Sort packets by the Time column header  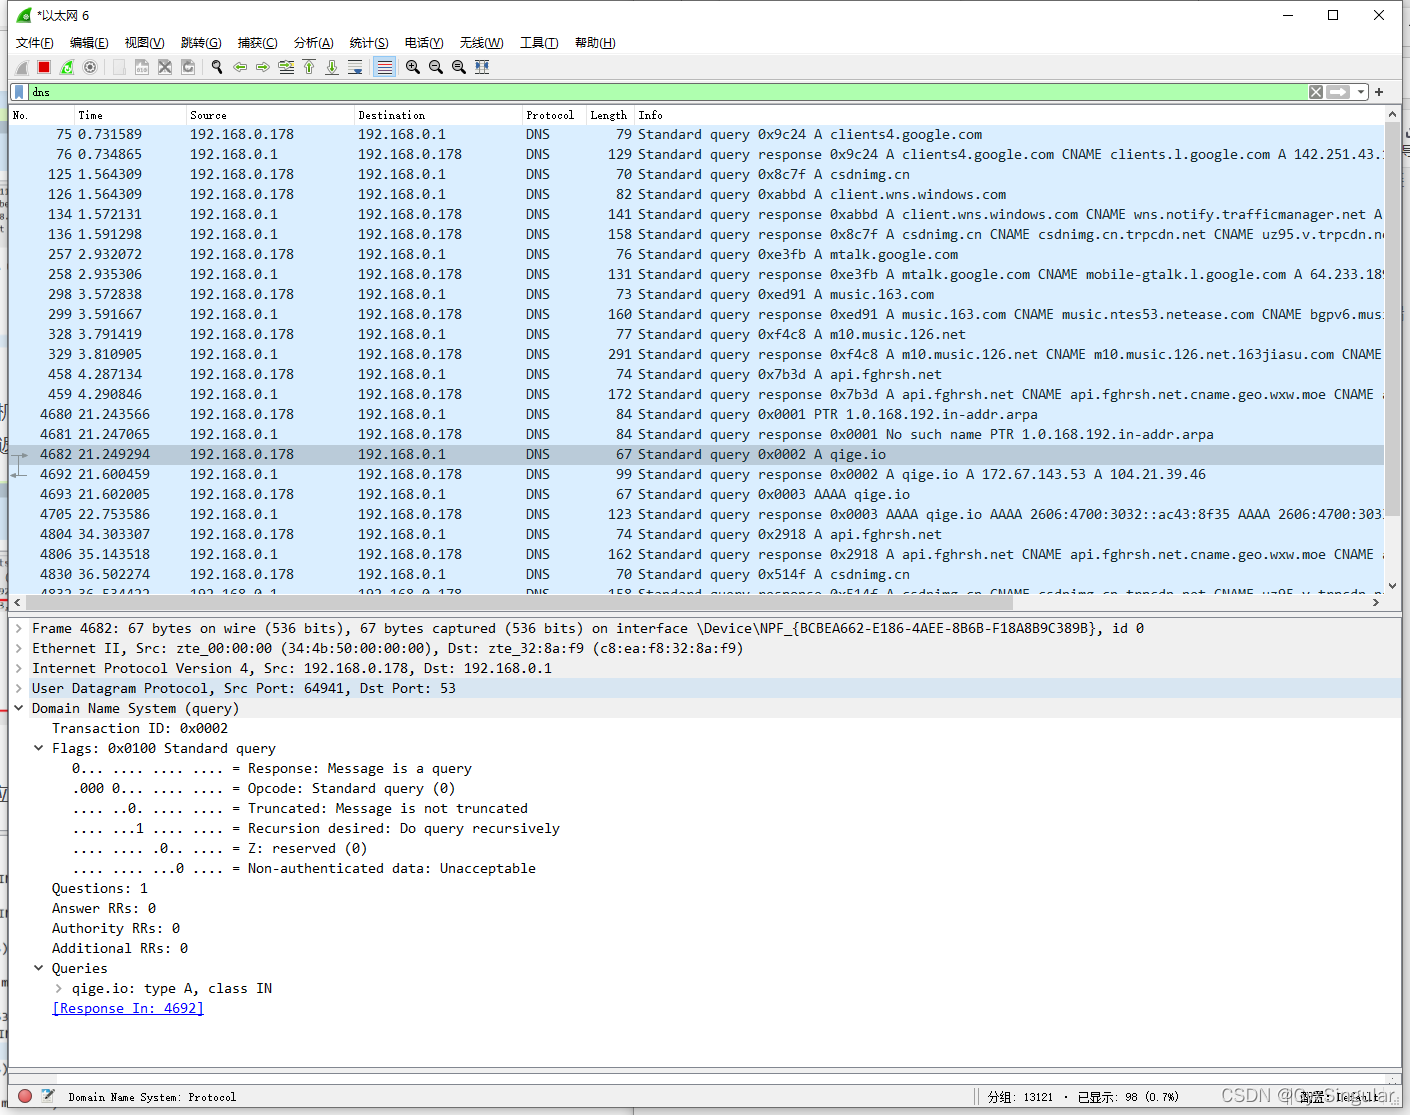tap(130, 115)
